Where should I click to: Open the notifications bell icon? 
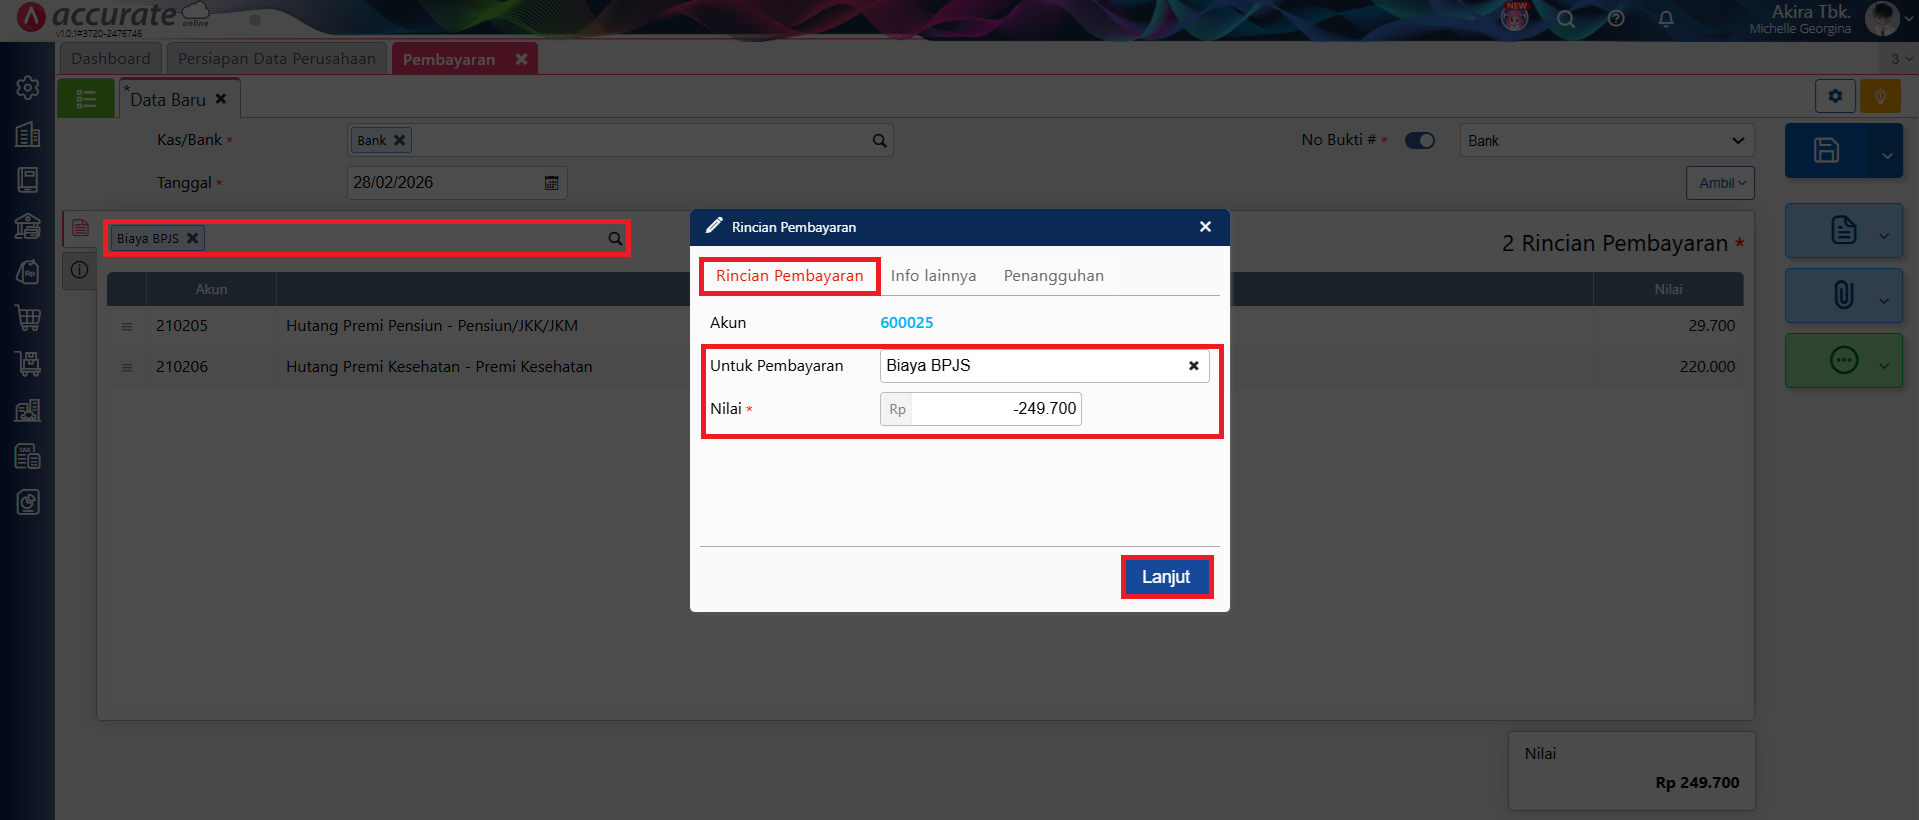pyautogui.click(x=1665, y=19)
